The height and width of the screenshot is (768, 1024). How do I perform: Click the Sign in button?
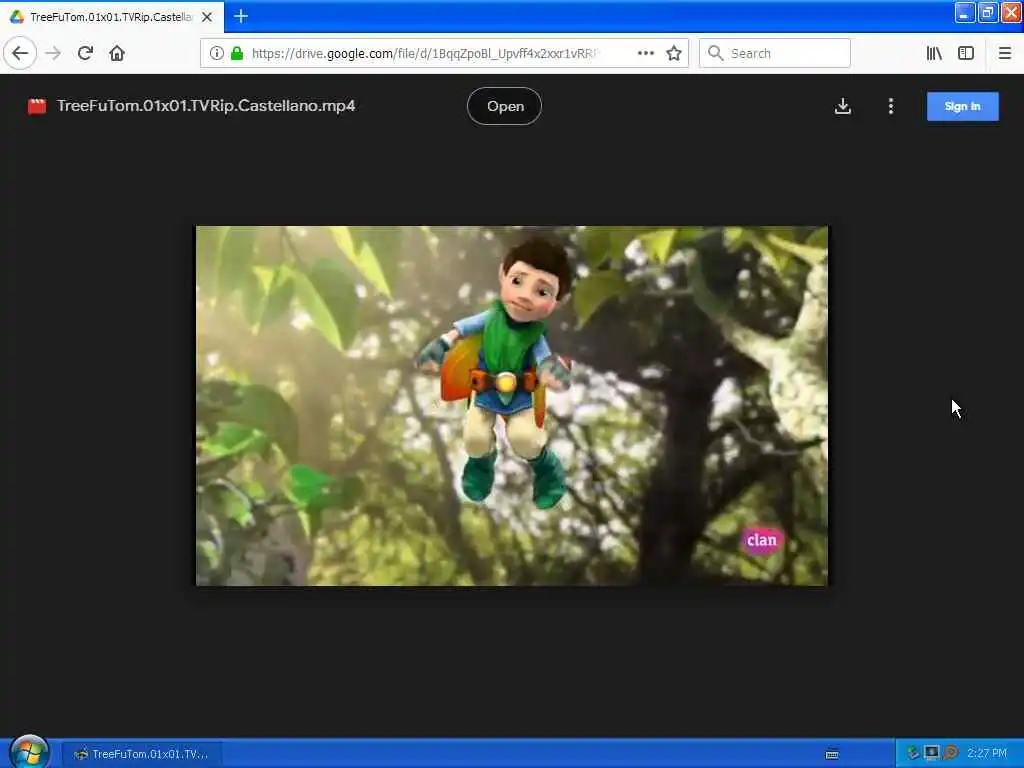pos(963,106)
